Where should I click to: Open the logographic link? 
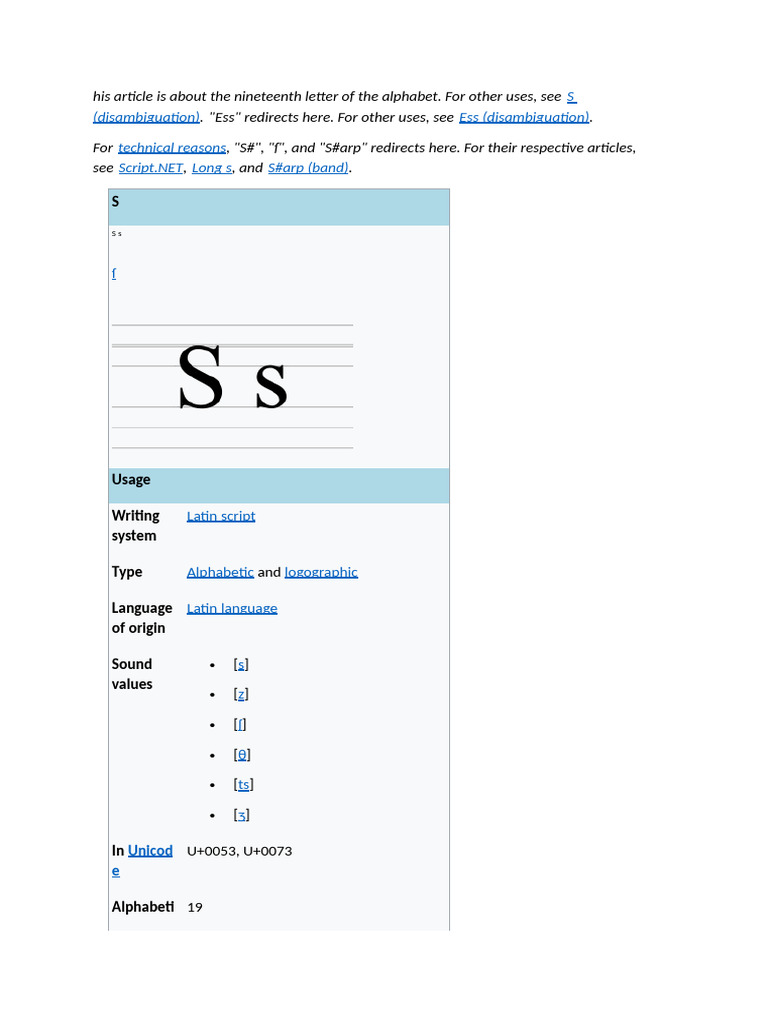coord(321,572)
